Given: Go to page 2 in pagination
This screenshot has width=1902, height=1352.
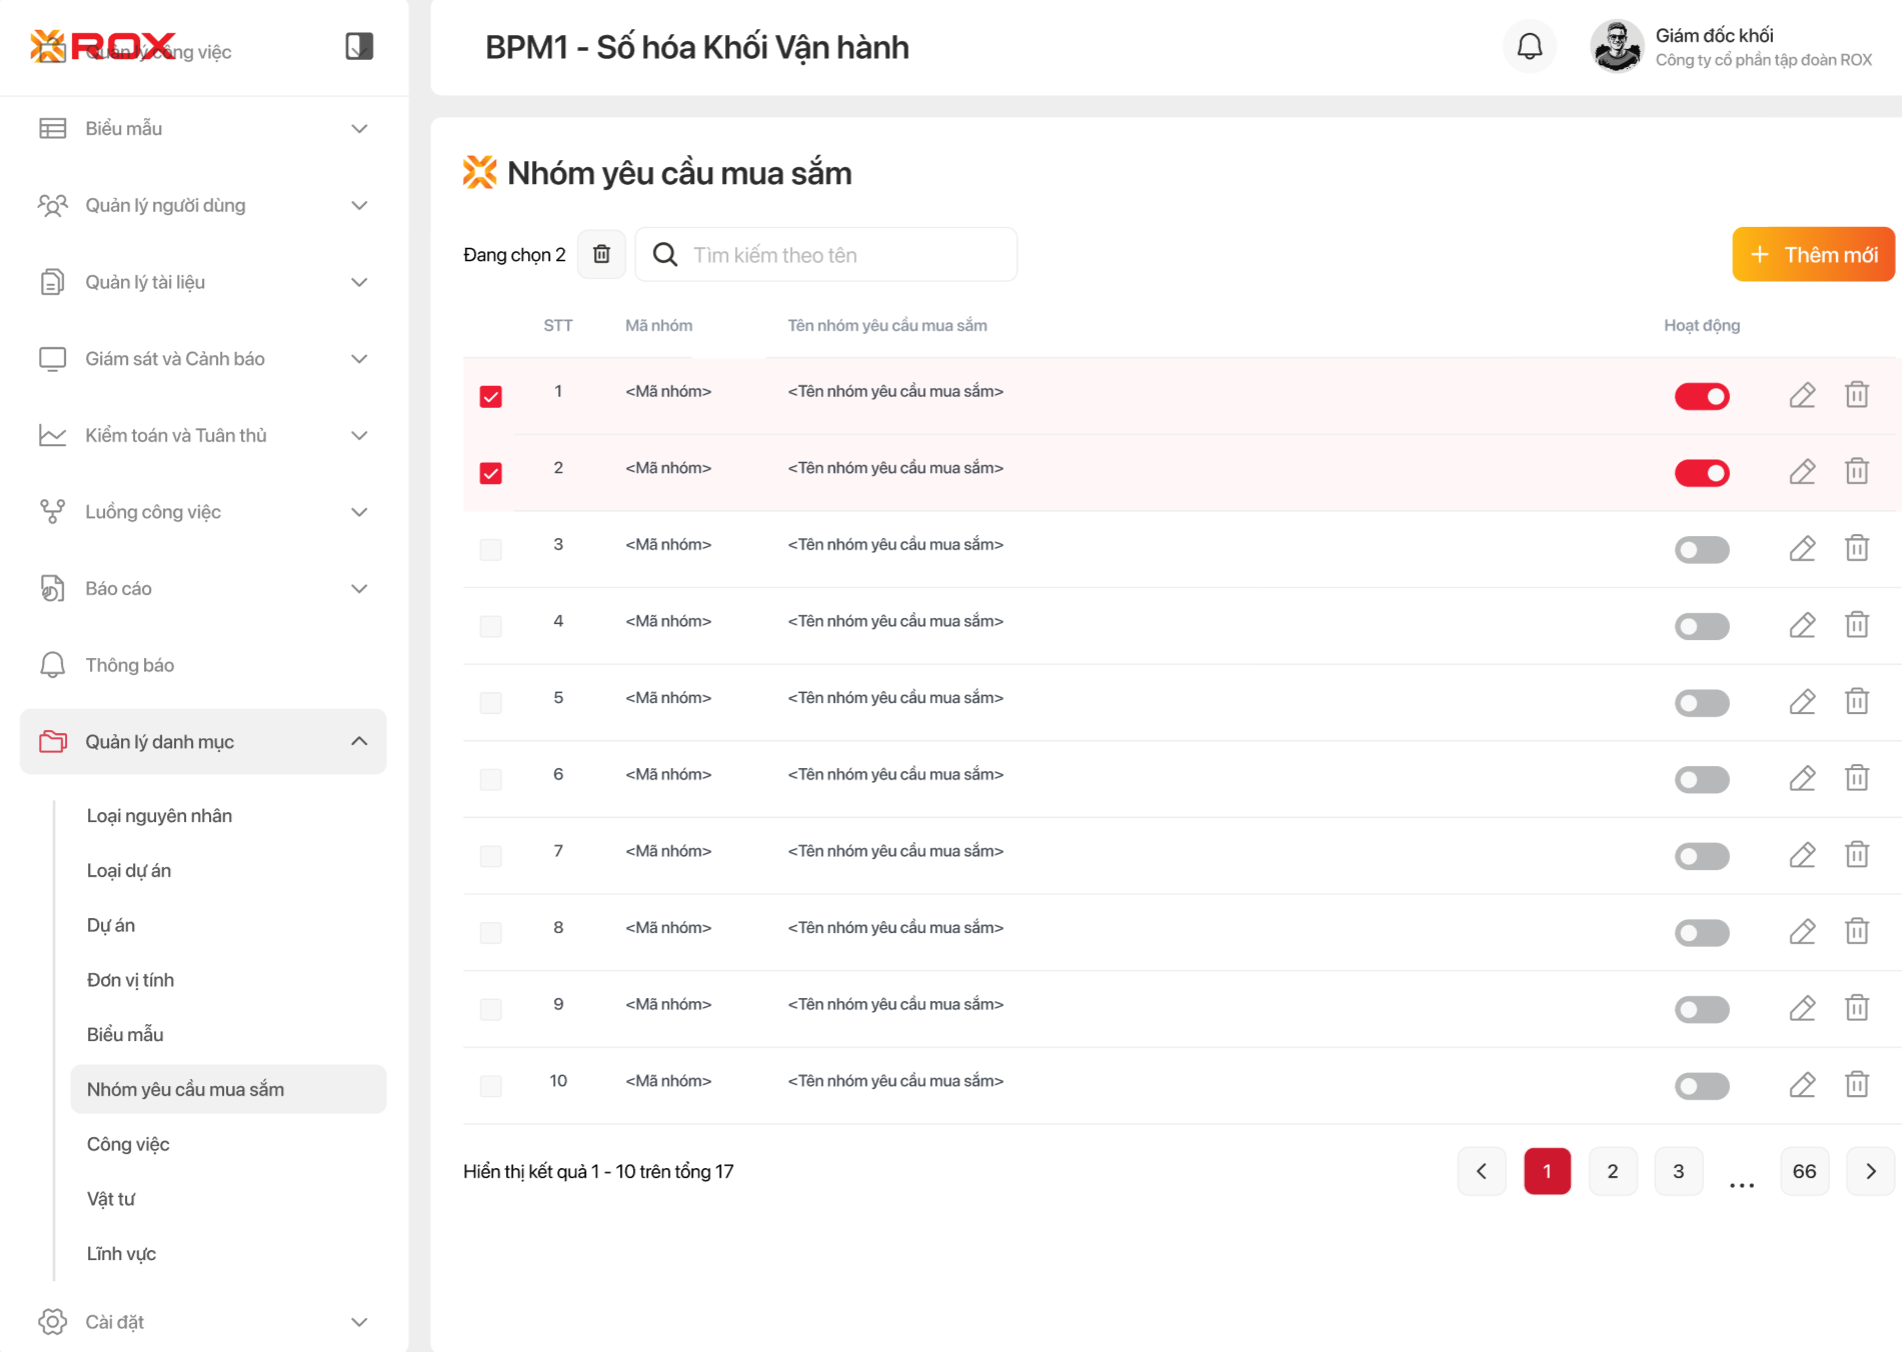Looking at the screenshot, I should coord(1612,1171).
